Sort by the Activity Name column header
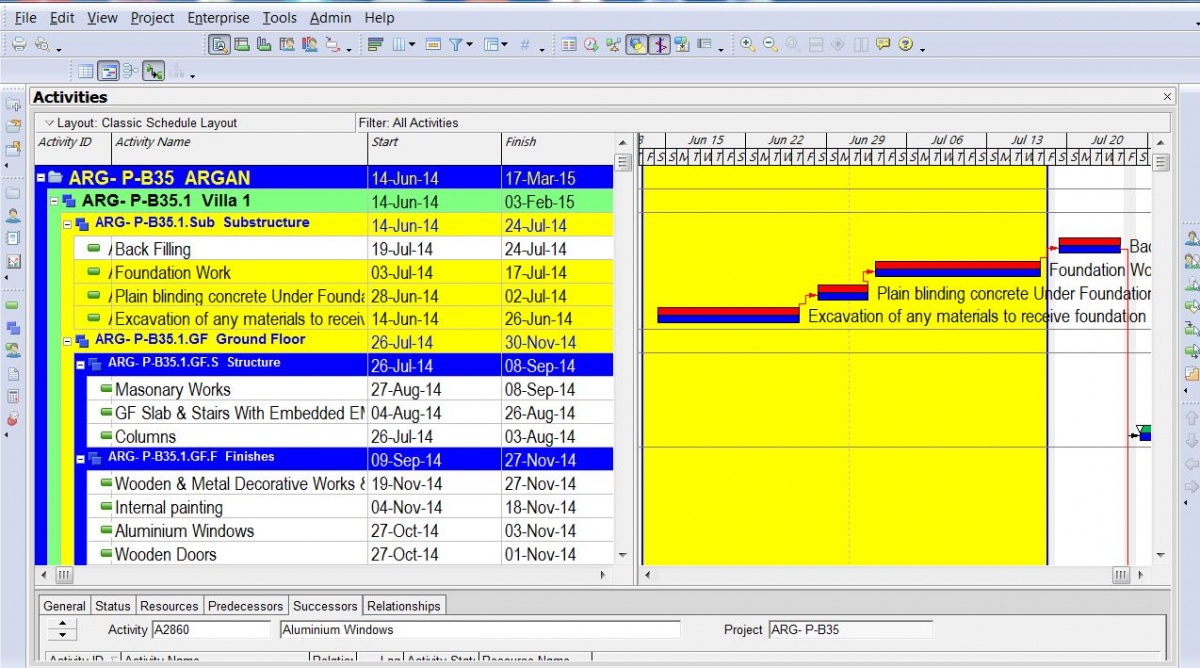 point(239,148)
